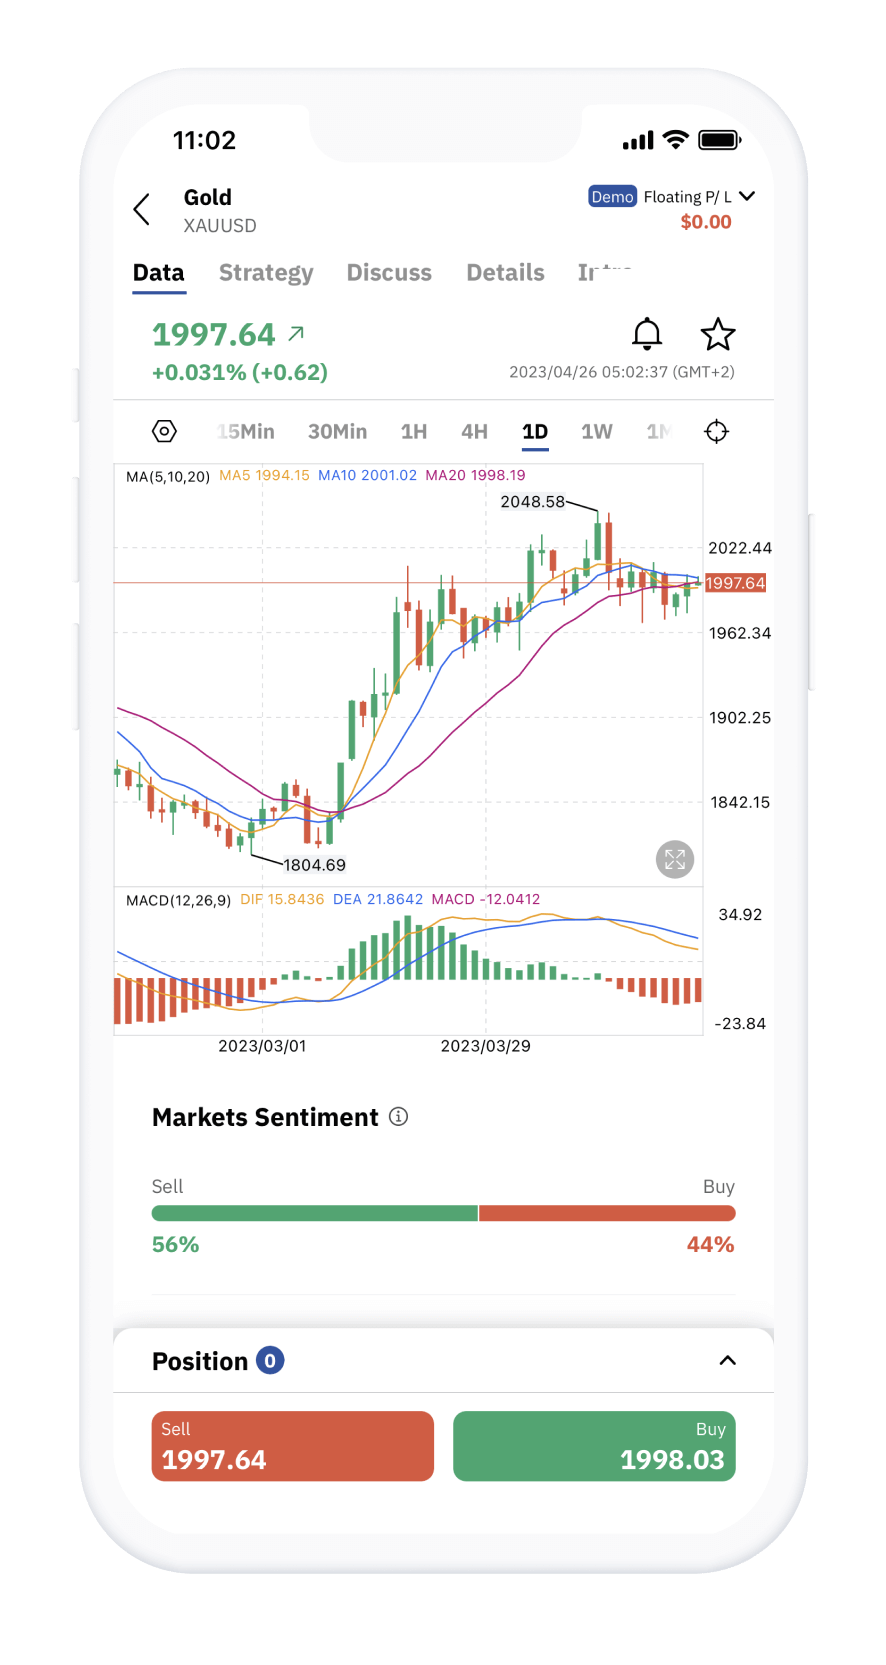Tap the Wi-Fi status icon
The width and height of the screenshot is (886, 1665).
[676, 140]
